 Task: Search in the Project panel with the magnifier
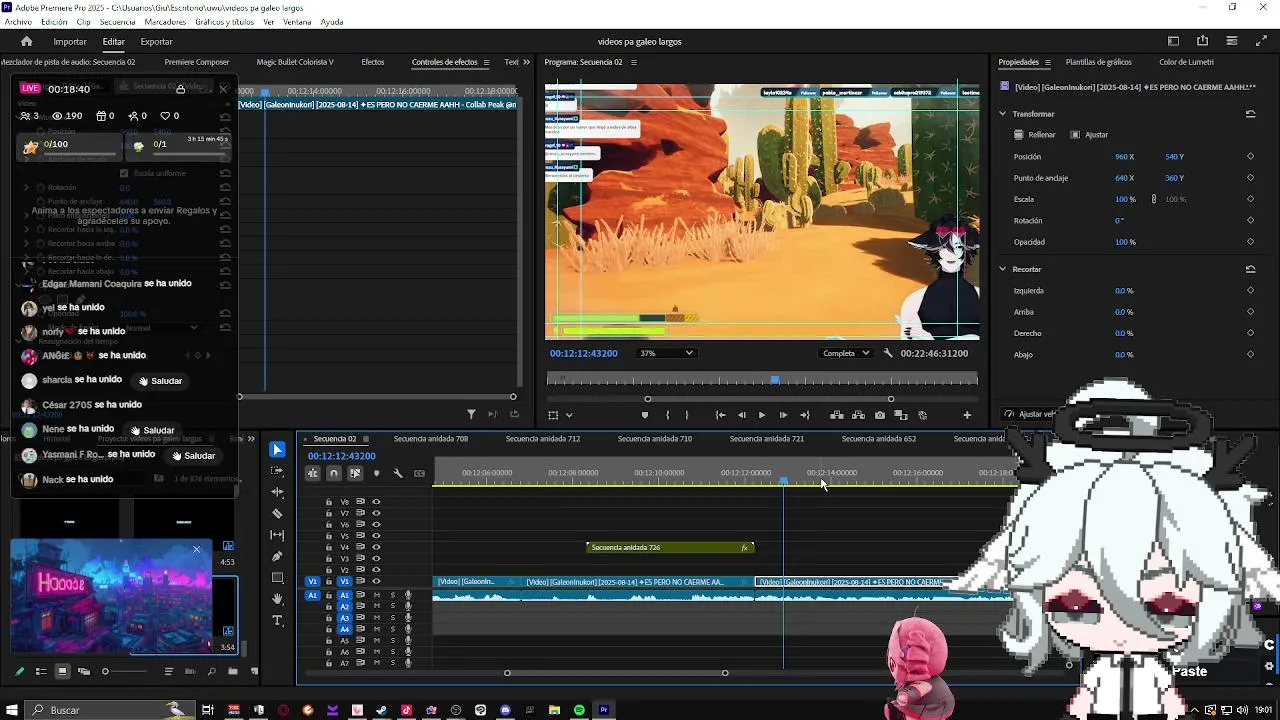212,671
